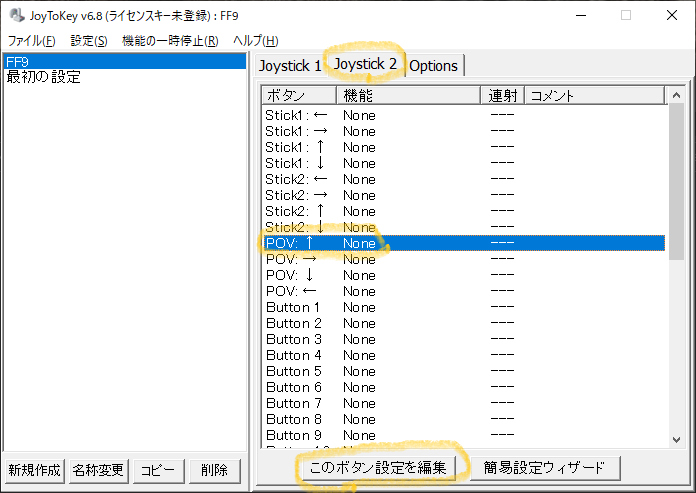This screenshot has height=493, width=696.
Task: Sort by the 機能 column header
Action: click(x=409, y=95)
